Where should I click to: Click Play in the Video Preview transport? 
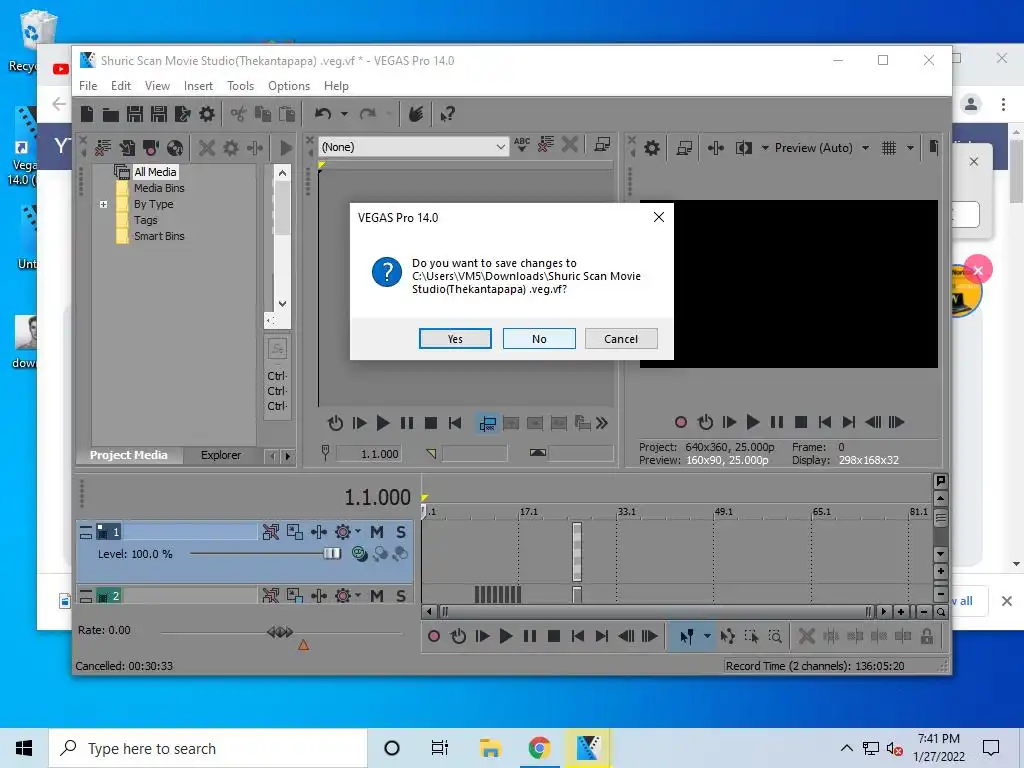click(x=753, y=422)
